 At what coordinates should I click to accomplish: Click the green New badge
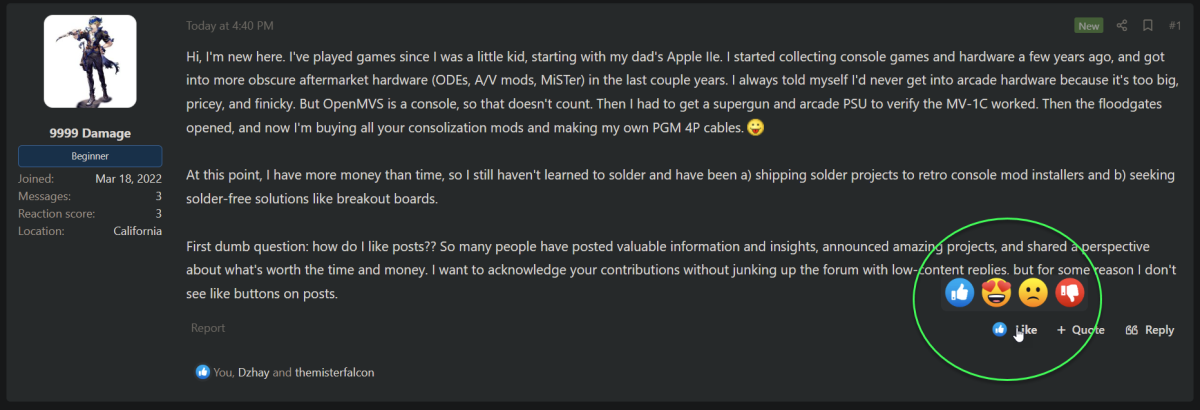pos(1089,25)
